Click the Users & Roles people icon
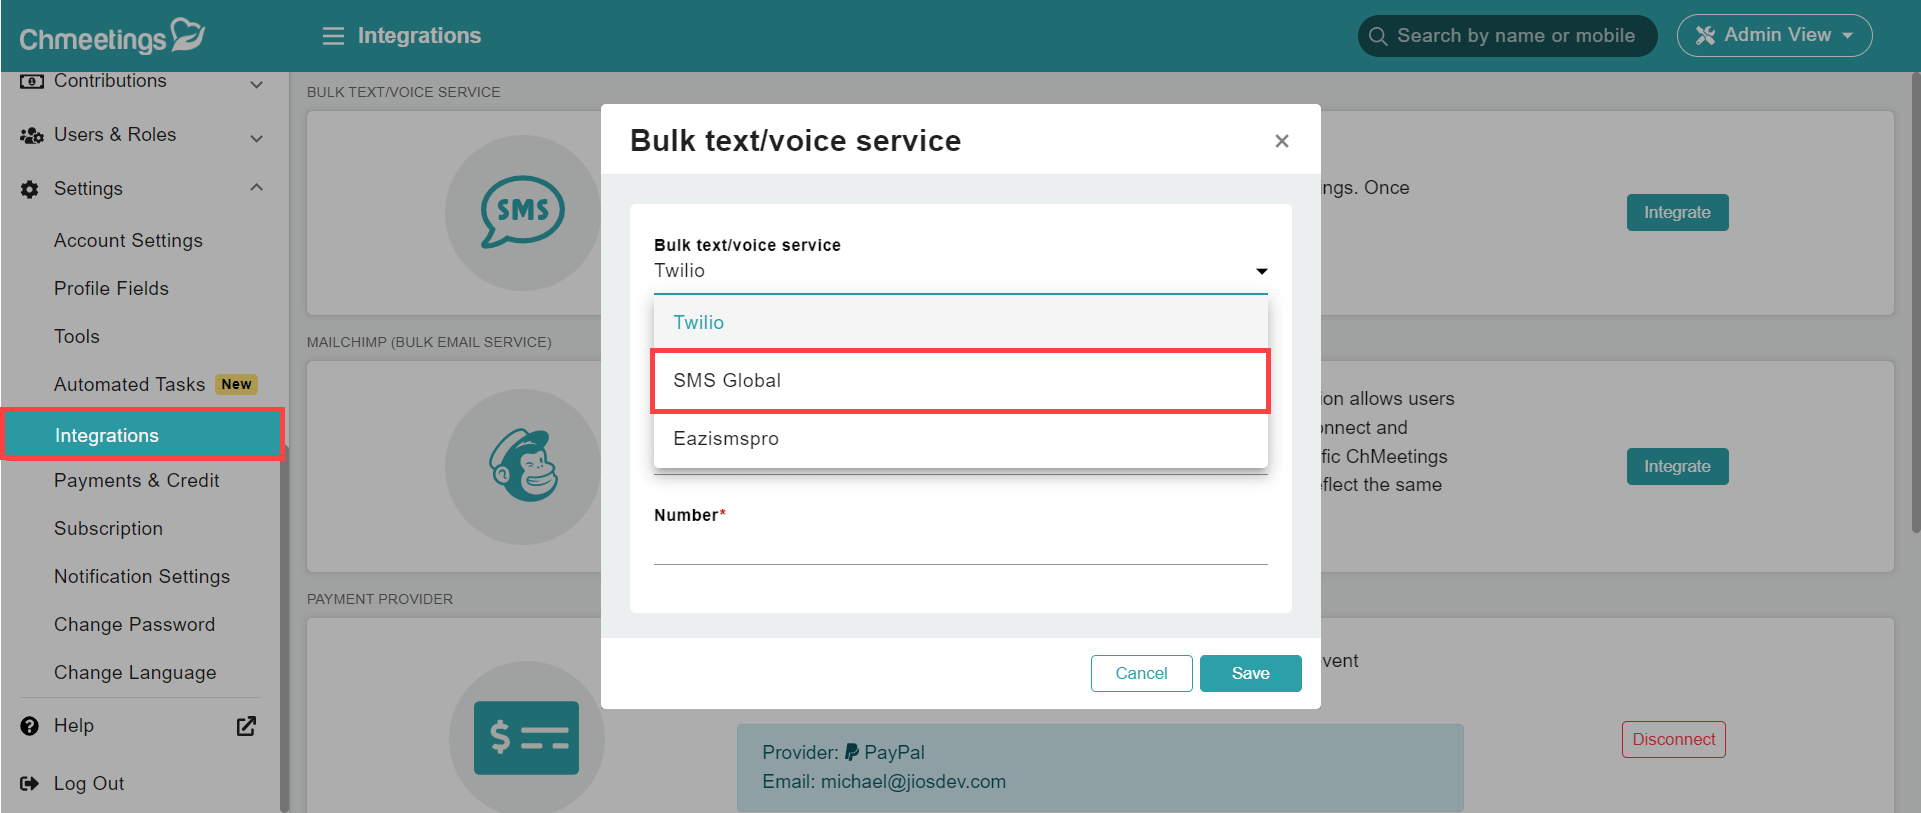 (x=32, y=135)
